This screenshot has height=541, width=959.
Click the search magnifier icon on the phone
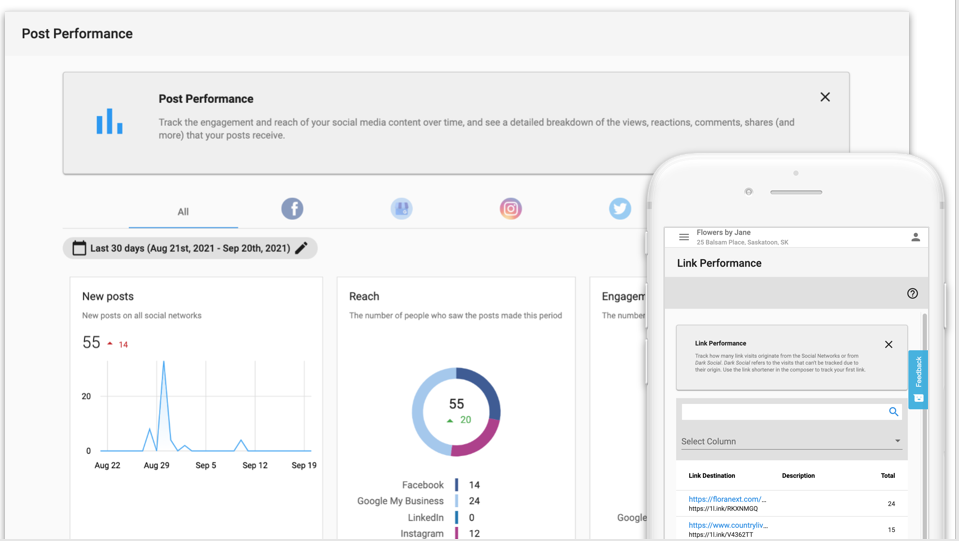pyautogui.click(x=894, y=412)
